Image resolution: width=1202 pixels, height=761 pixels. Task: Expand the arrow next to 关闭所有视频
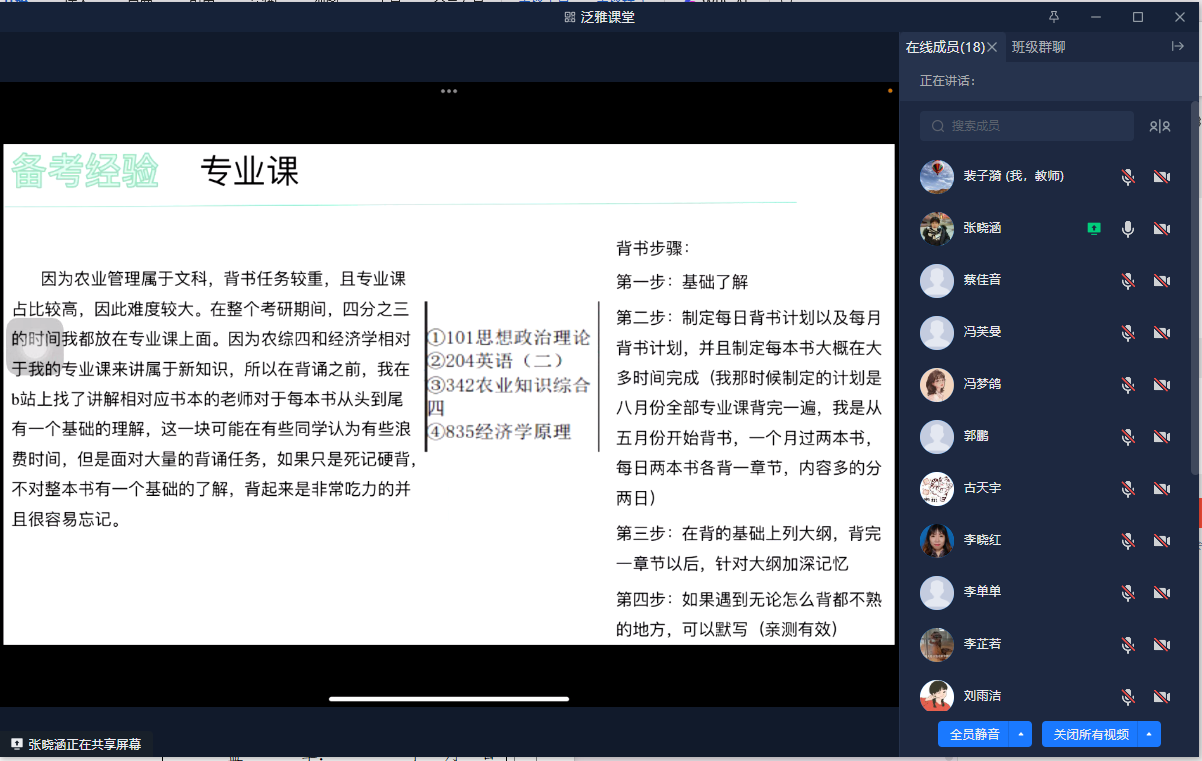coord(1150,734)
